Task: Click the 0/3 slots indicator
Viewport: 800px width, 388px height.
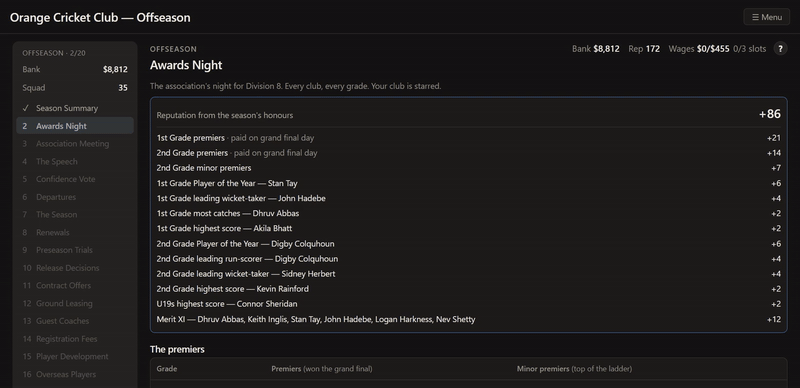Action: (749, 49)
